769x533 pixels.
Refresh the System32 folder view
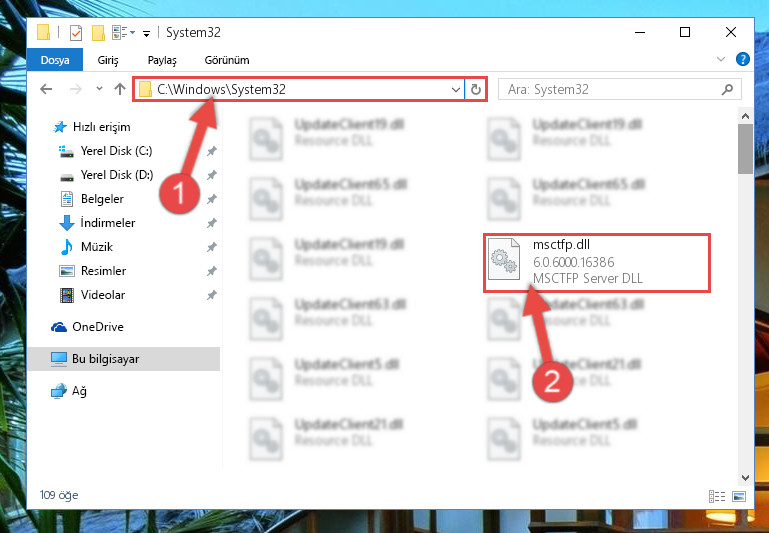coord(476,90)
